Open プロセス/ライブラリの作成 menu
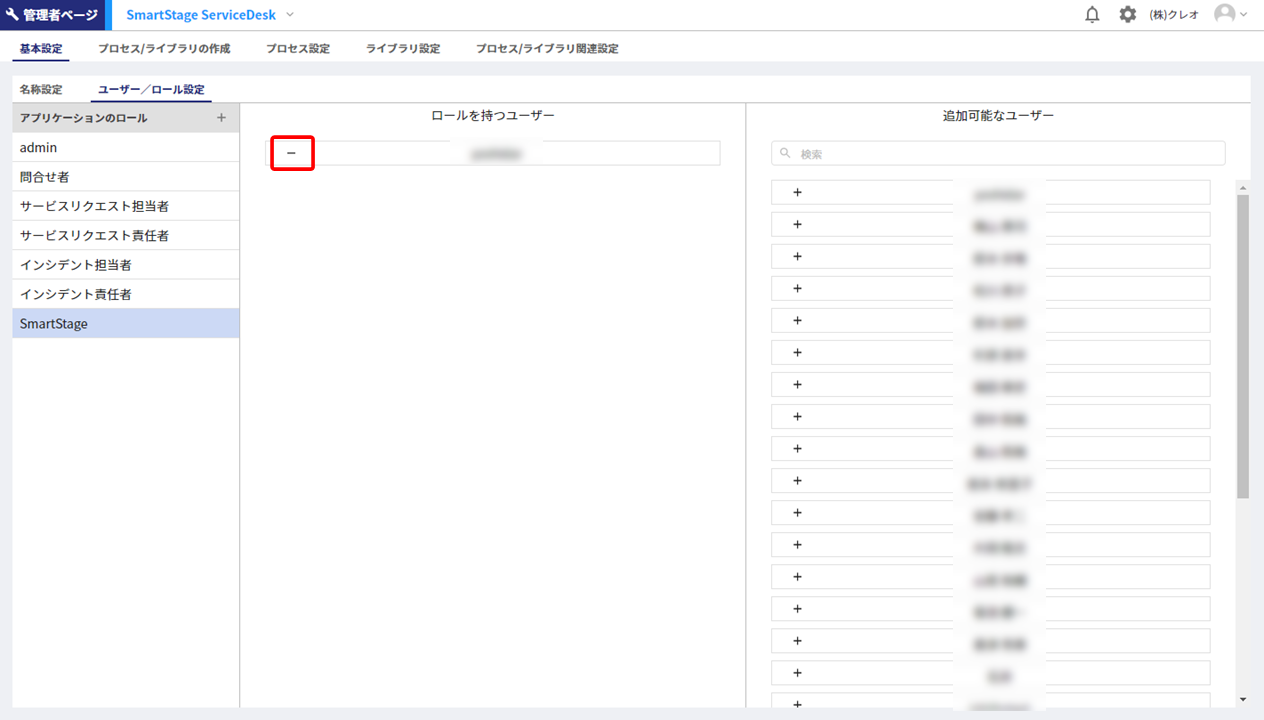Screen dimensions: 1264x720 164,48
